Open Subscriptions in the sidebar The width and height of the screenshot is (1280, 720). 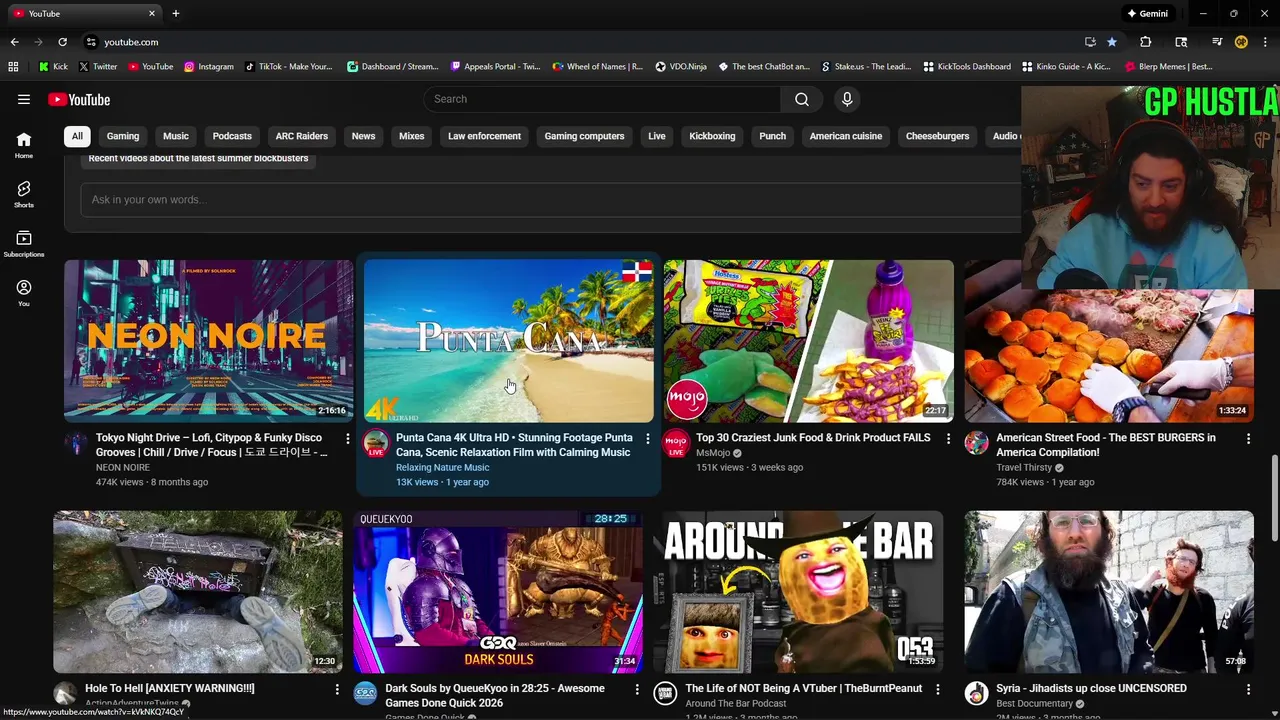24,244
